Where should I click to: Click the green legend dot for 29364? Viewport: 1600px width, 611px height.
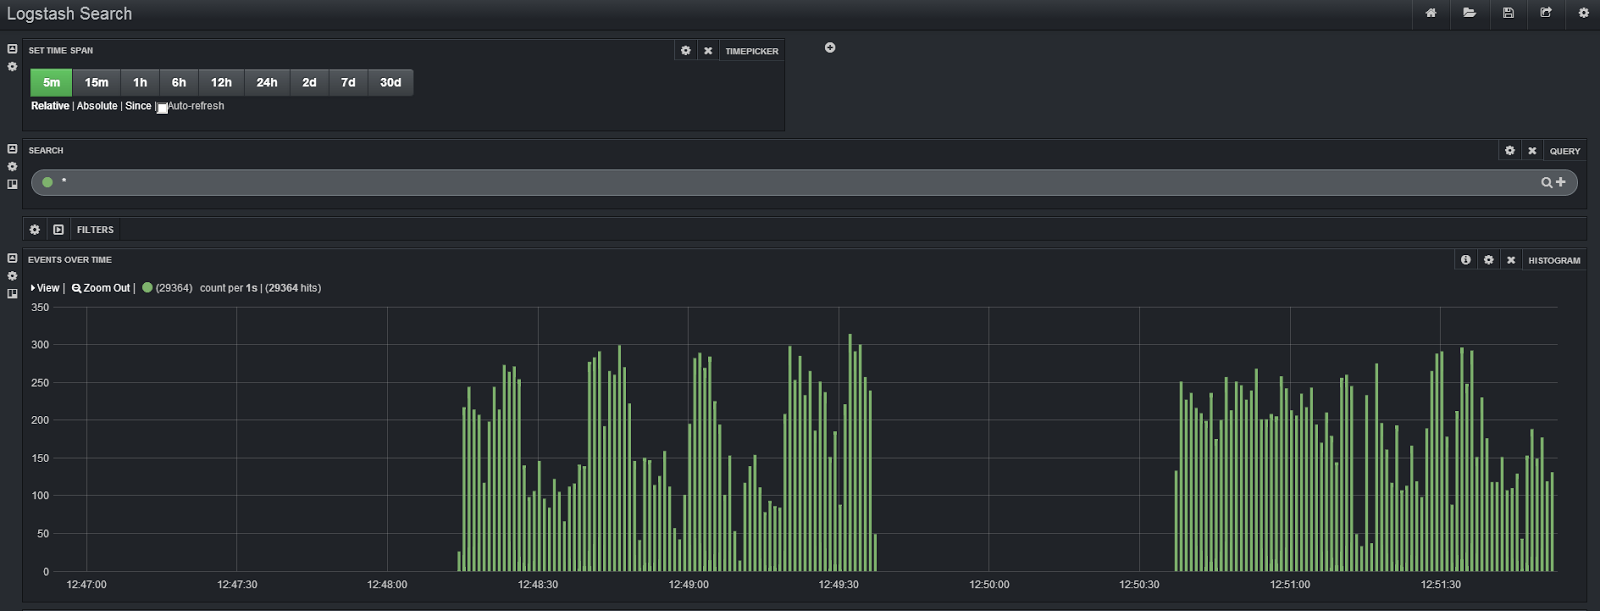pos(147,288)
